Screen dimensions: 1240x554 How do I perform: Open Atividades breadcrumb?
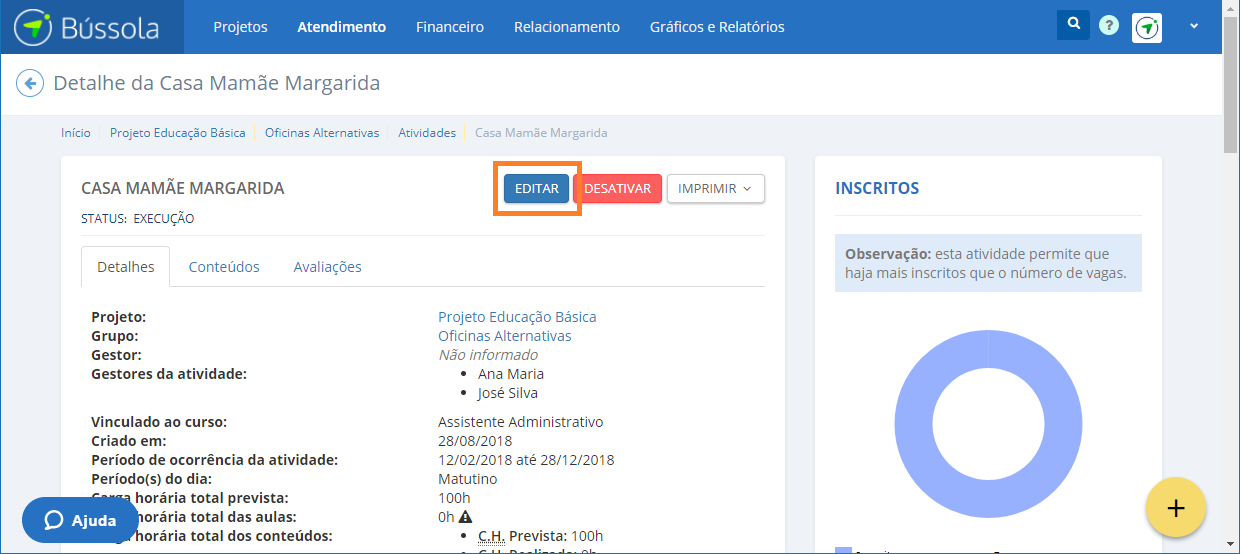point(427,132)
